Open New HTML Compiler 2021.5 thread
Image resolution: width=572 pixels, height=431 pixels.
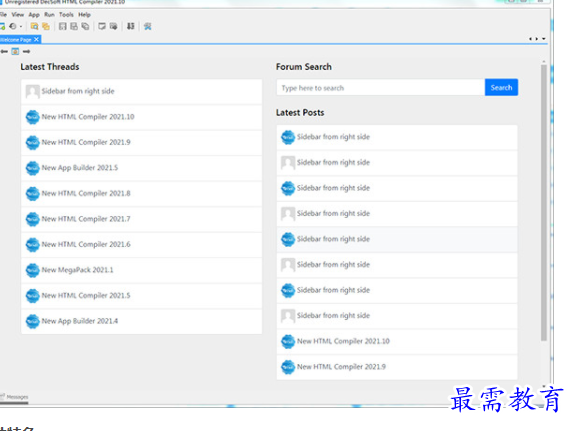(142, 296)
